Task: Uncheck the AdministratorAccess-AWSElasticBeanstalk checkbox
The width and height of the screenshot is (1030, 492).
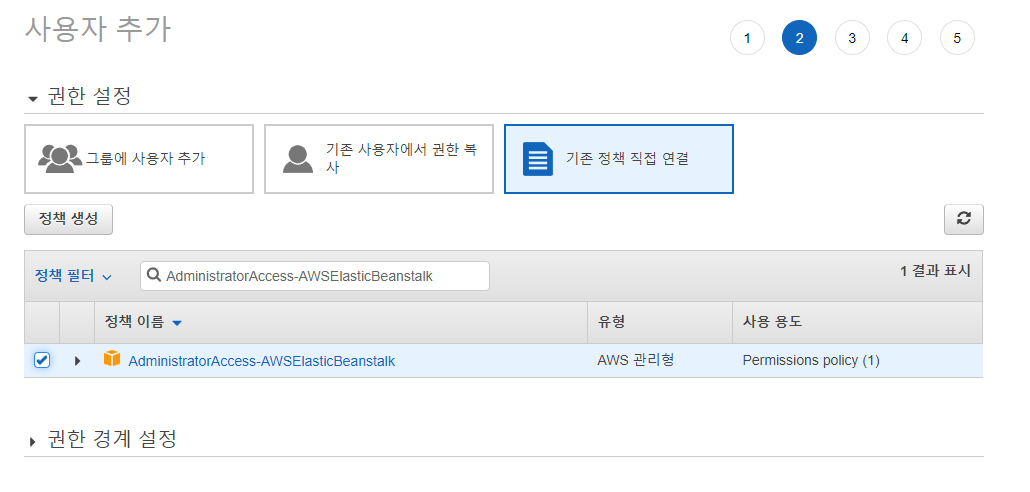Action: pyautogui.click(x=41, y=360)
